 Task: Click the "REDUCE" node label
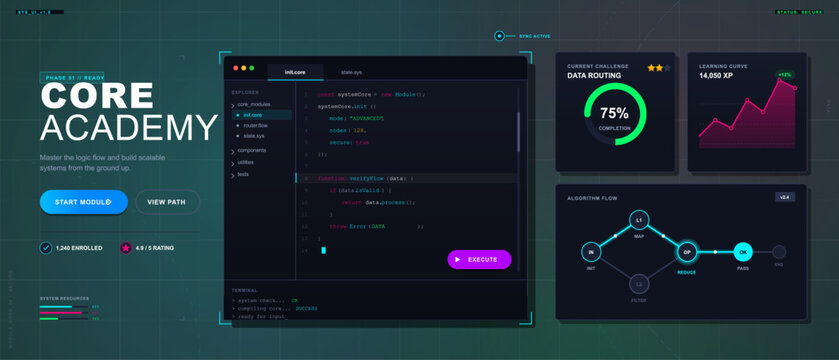pyautogui.click(x=687, y=273)
